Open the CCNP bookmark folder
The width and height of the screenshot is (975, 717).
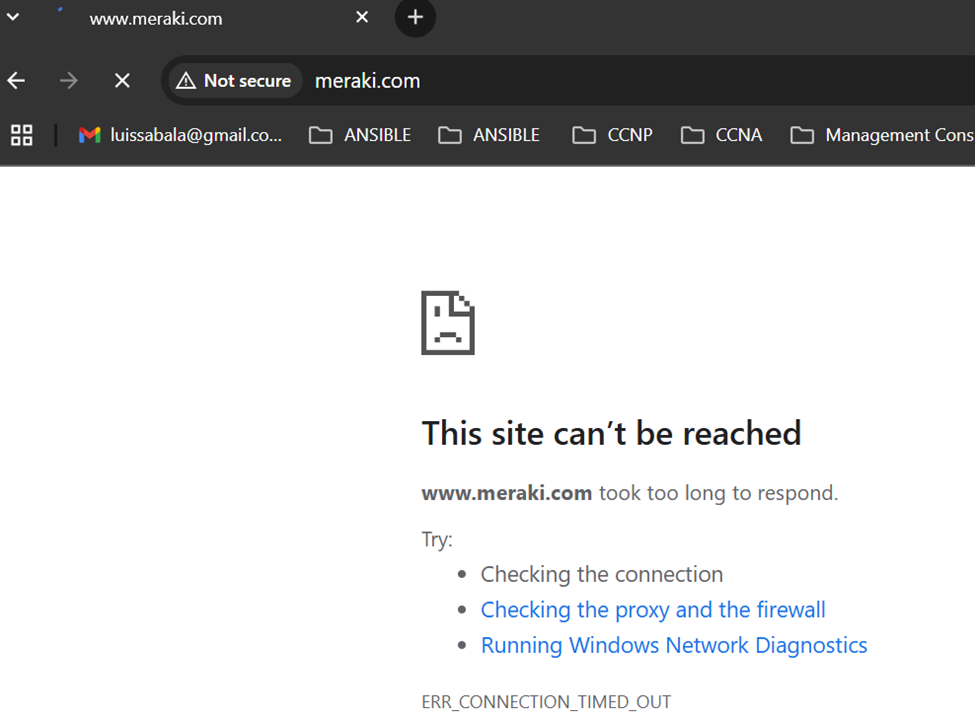pos(612,135)
